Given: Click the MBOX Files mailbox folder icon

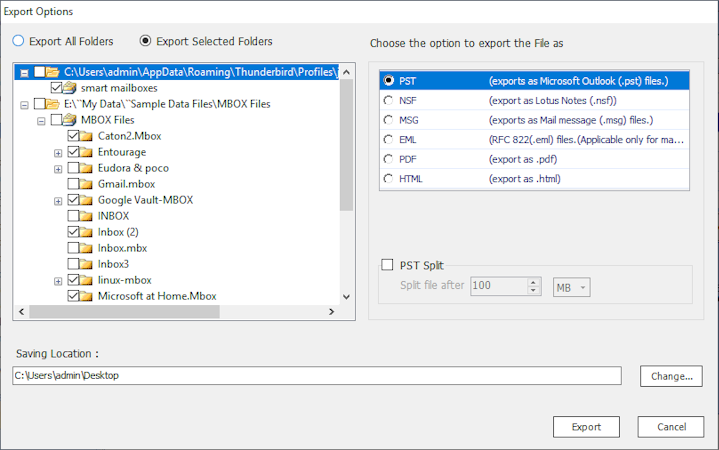Looking at the screenshot, I should 70,120.
